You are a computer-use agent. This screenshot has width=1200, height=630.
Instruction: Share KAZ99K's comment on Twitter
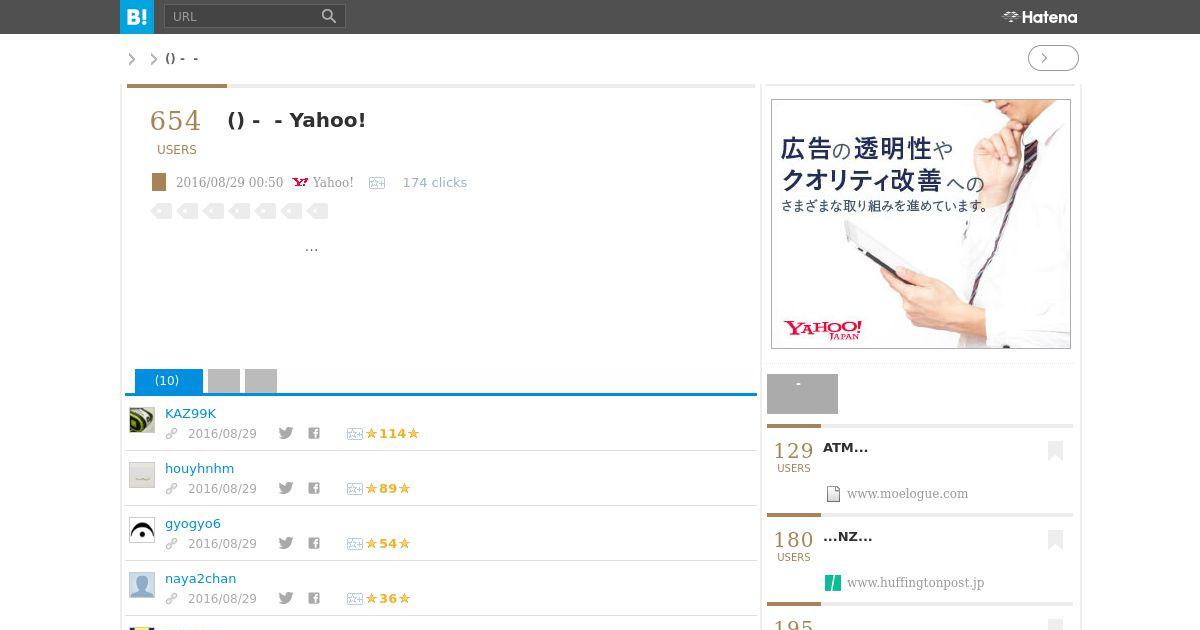tap(286, 433)
